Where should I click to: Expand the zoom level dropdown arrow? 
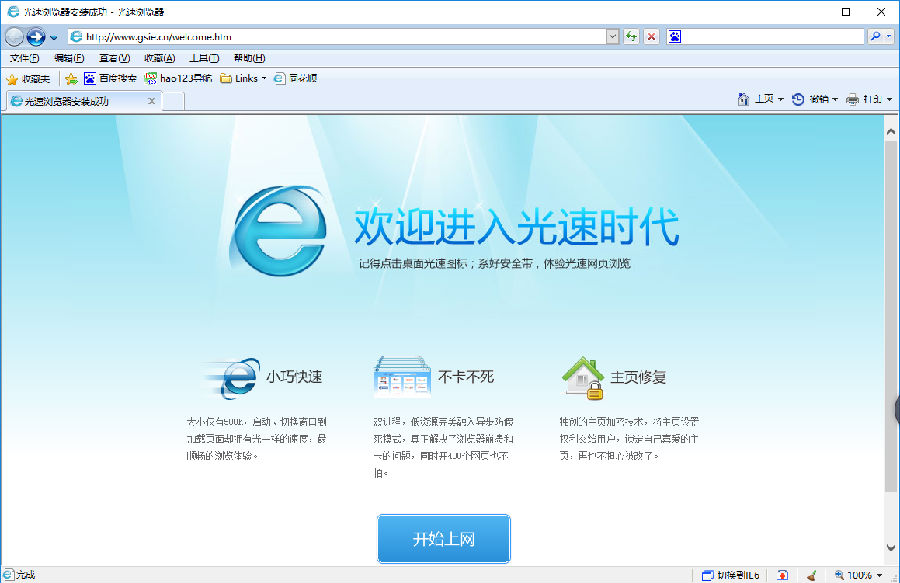[879, 575]
